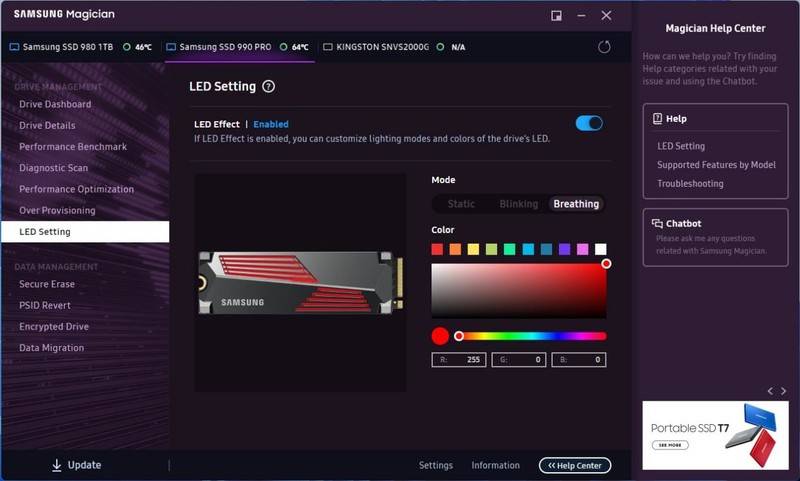
Task: Click the R value input field
Action: (459, 360)
